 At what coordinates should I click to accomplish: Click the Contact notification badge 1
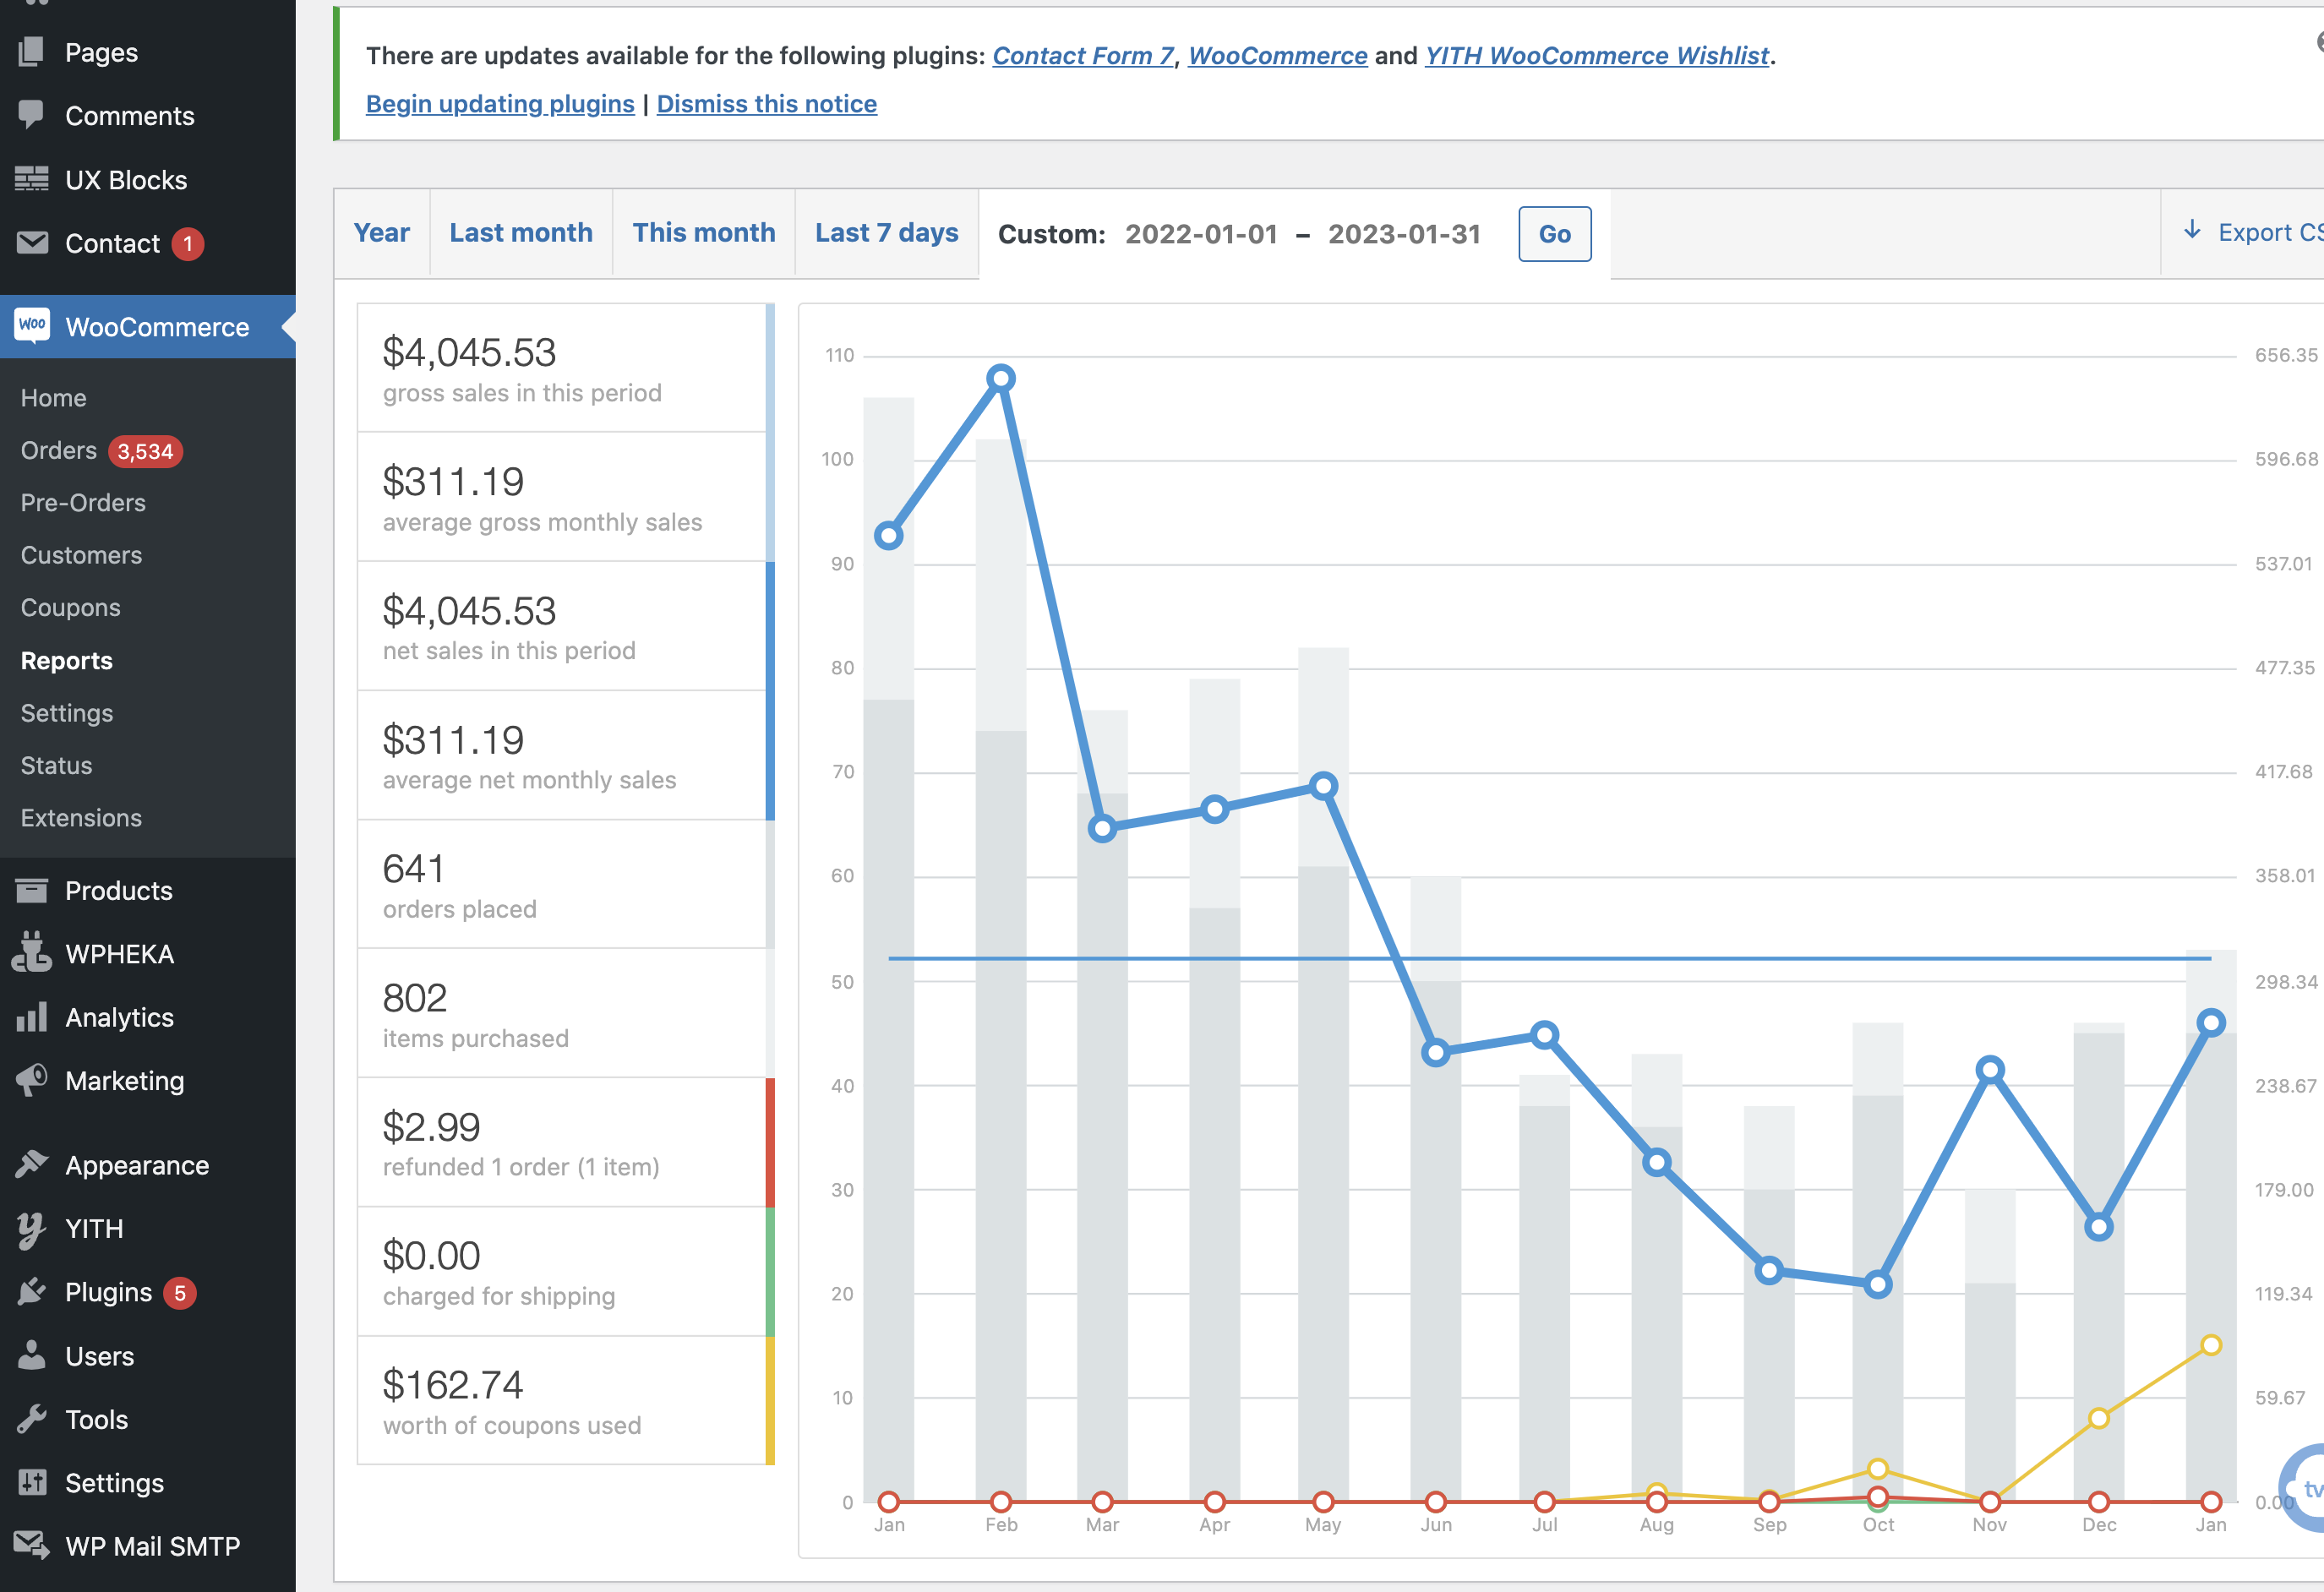click(188, 243)
